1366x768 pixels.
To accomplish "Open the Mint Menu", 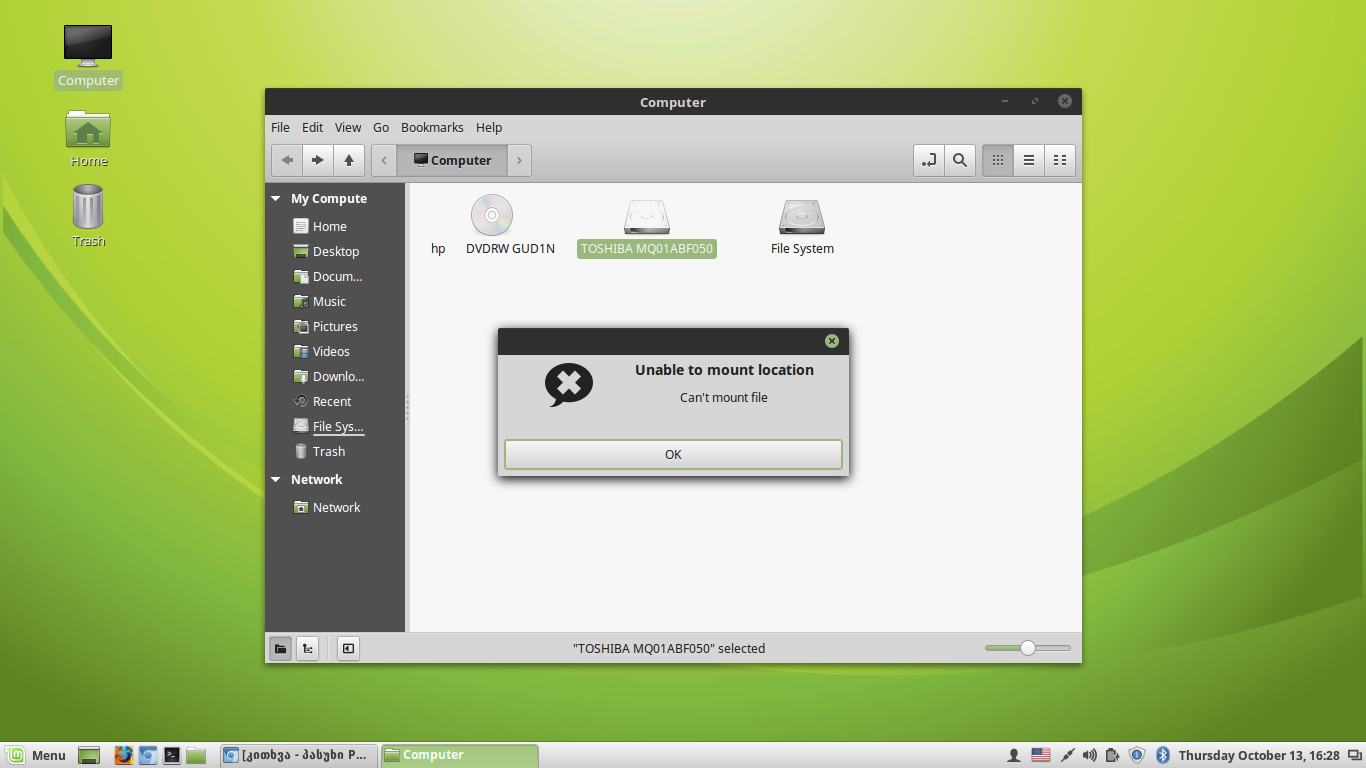I will [35, 755].
